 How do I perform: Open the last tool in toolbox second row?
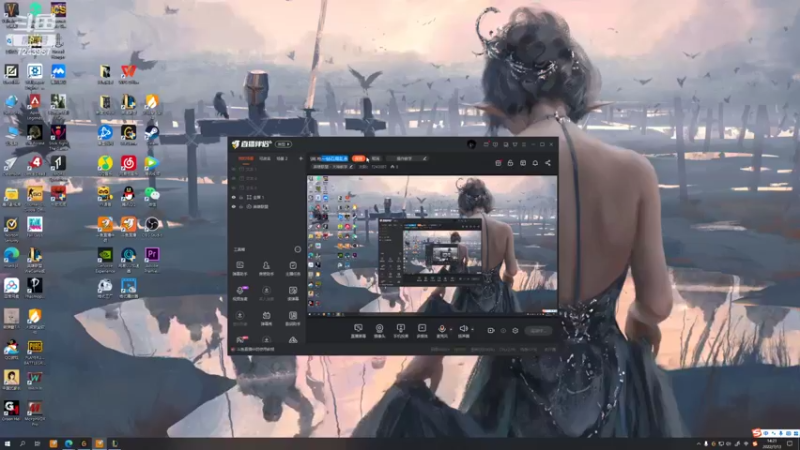(293, 293)
